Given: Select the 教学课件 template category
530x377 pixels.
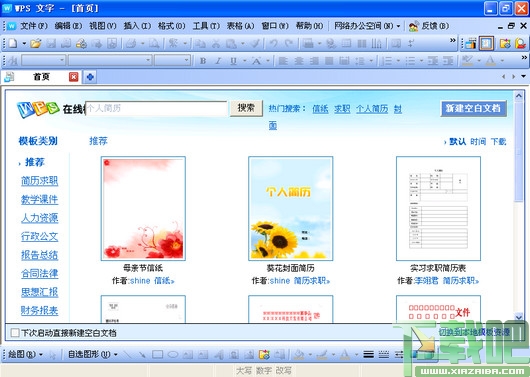Looking at the screenshot, I should click(40, 199).
